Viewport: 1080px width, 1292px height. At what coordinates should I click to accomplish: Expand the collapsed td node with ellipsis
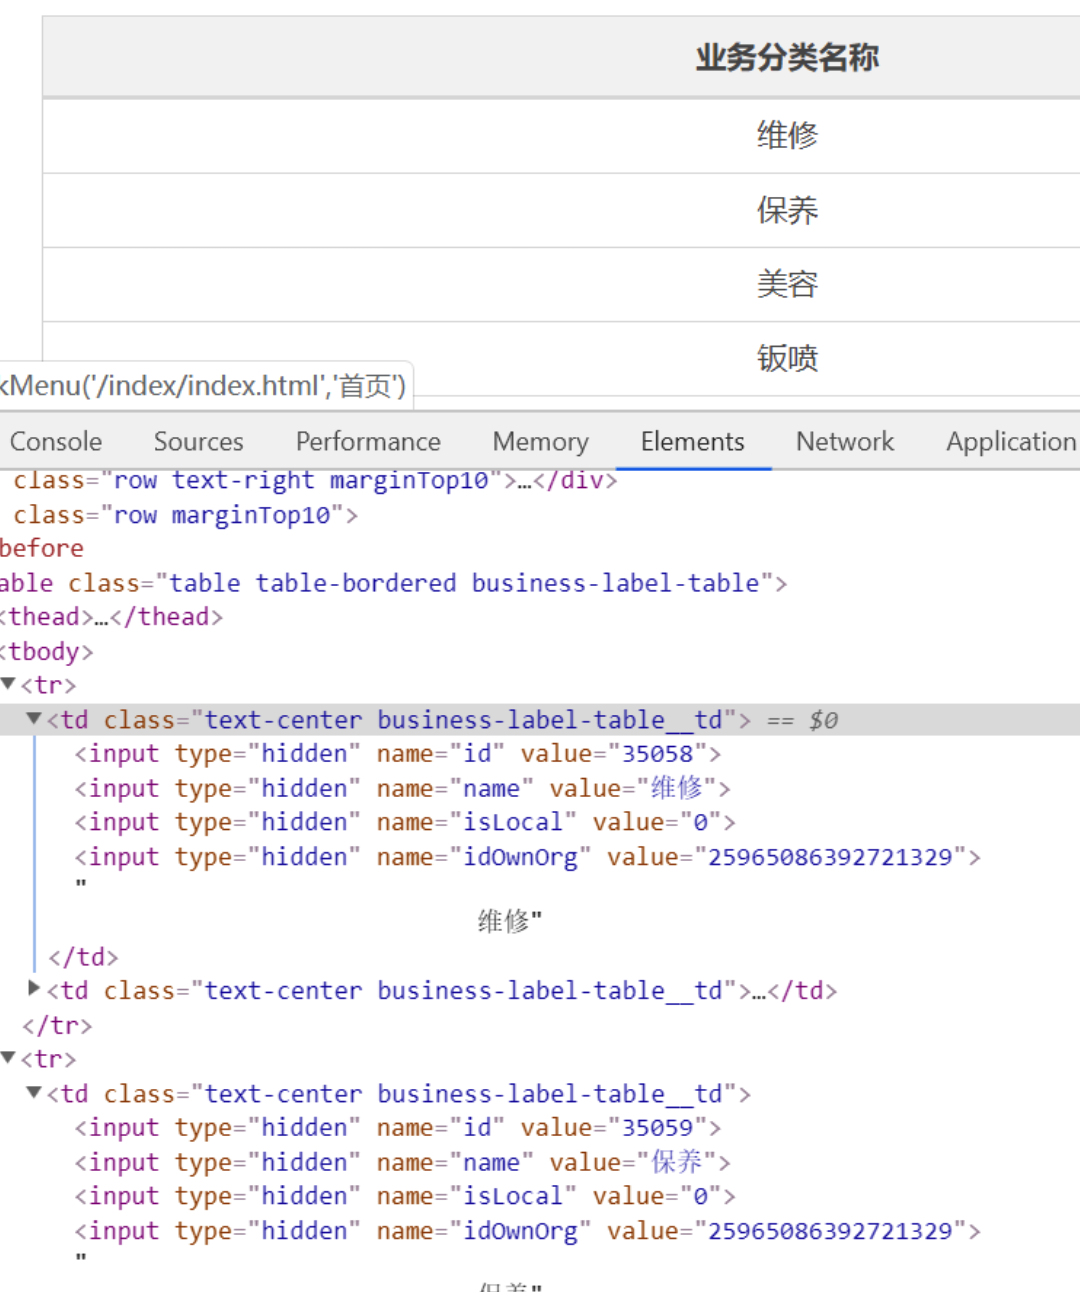[34, 989]
